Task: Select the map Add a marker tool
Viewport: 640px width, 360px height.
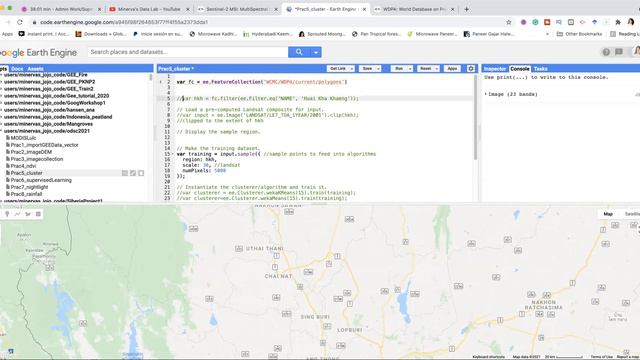Action: tap(7, 214)
